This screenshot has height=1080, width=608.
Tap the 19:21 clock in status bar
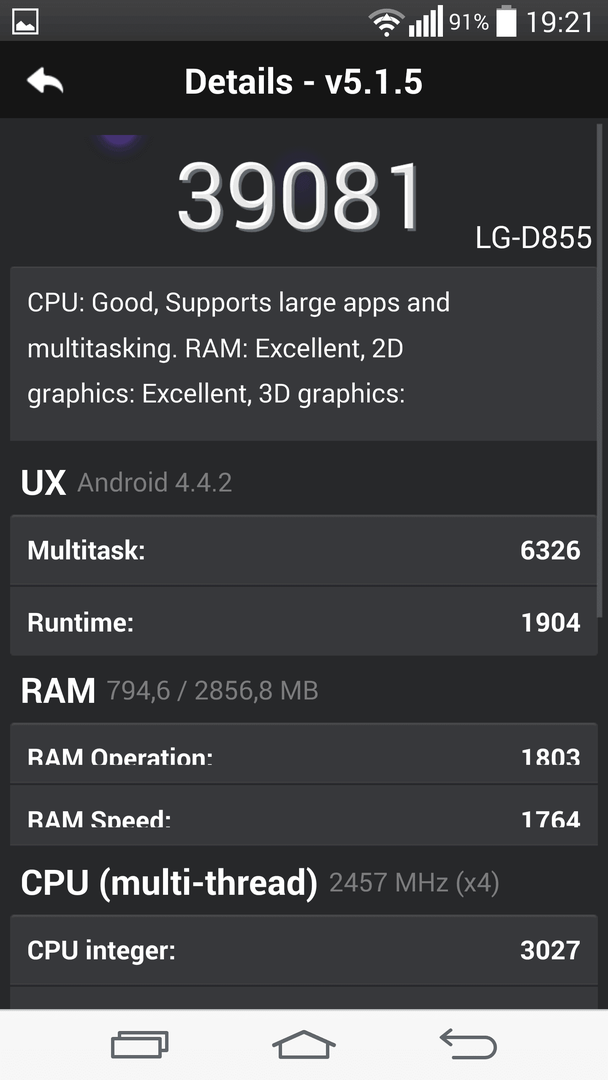(560, 22)
